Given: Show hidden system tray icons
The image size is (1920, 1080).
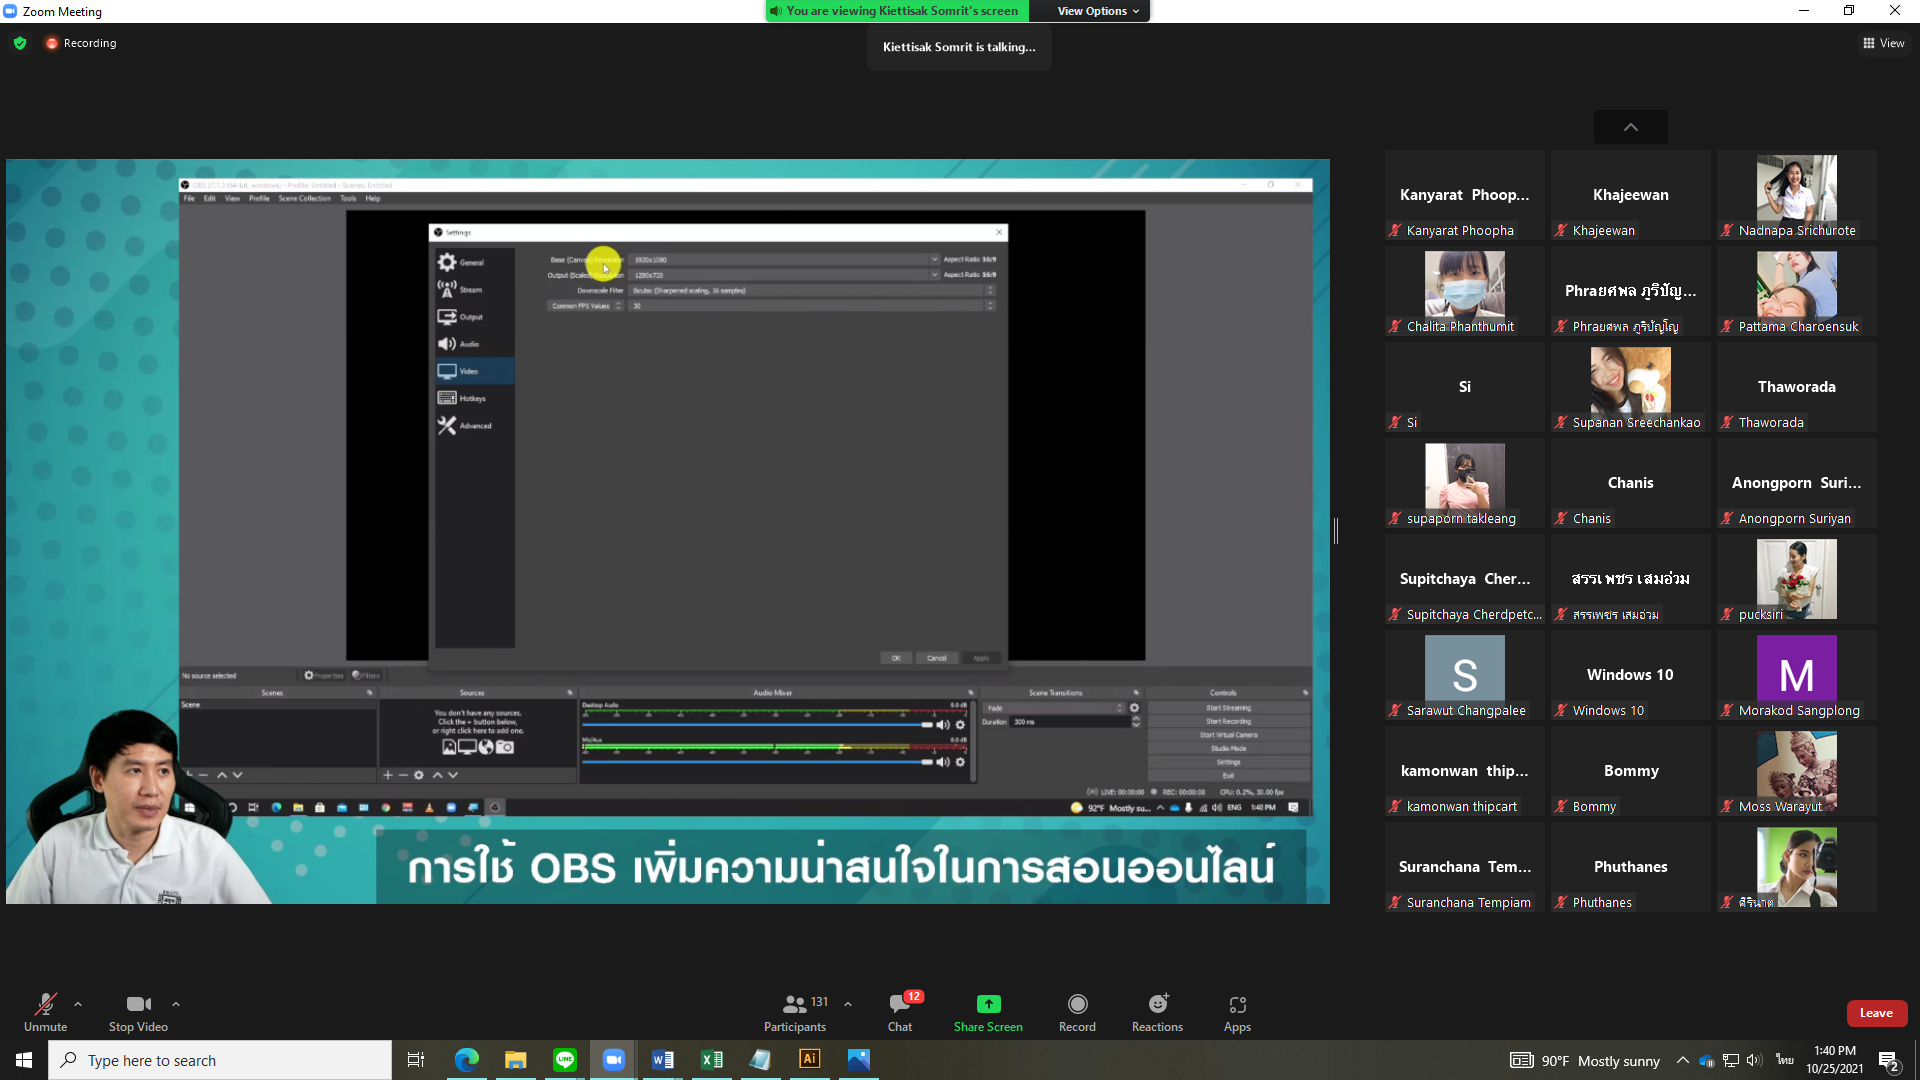Looking at the screenshot, I should (1683, 1060).
